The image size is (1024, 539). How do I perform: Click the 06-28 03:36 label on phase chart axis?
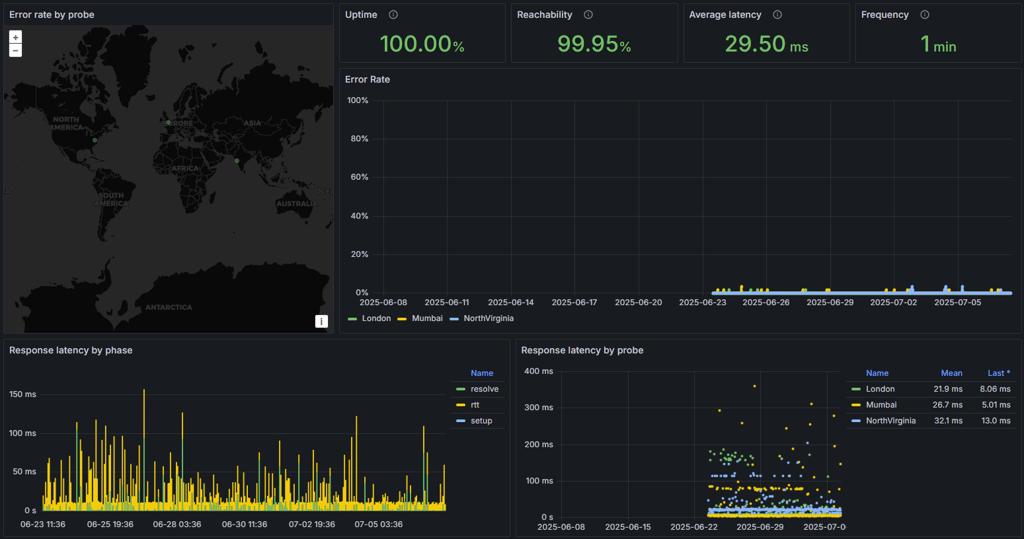click(x=177, y=524)
